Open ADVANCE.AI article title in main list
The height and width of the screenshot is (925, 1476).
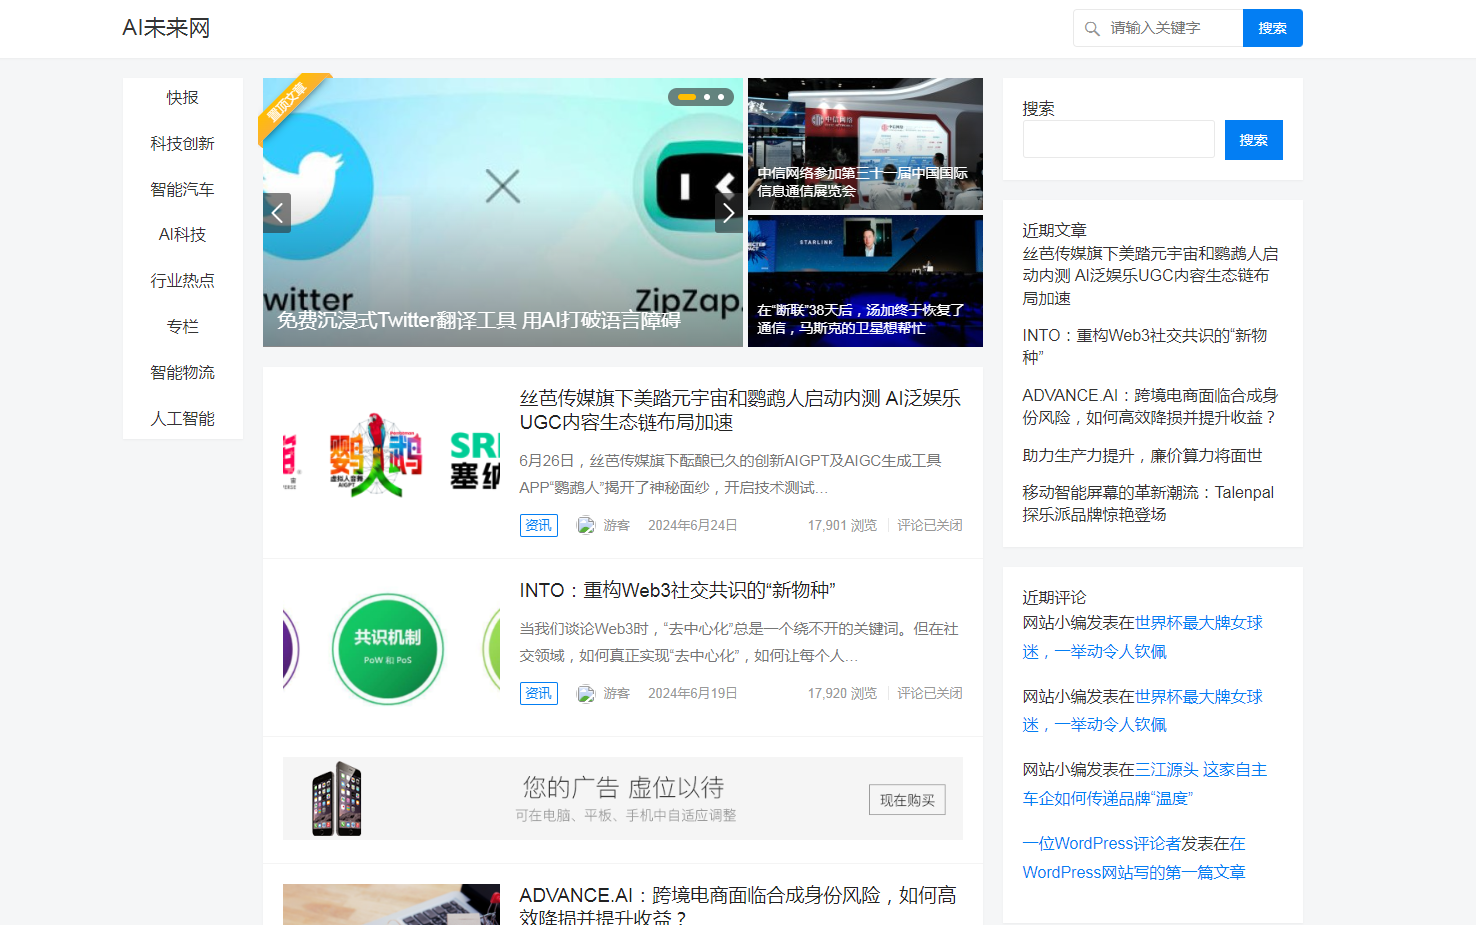point(738,906)
